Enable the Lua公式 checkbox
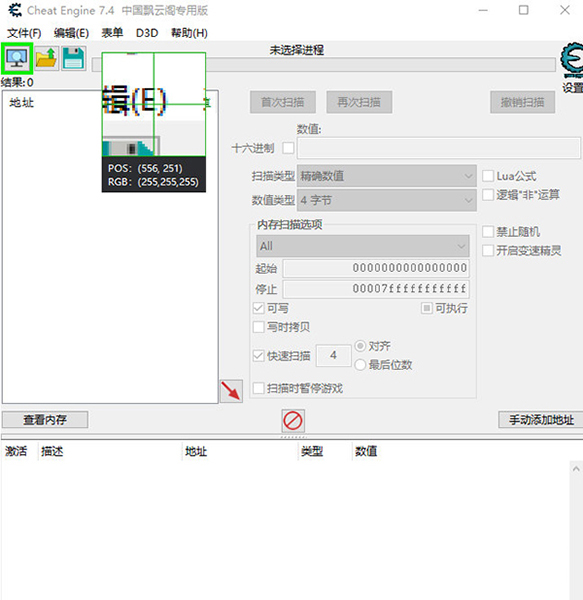The image size is (583, 600). click(488, 176)
